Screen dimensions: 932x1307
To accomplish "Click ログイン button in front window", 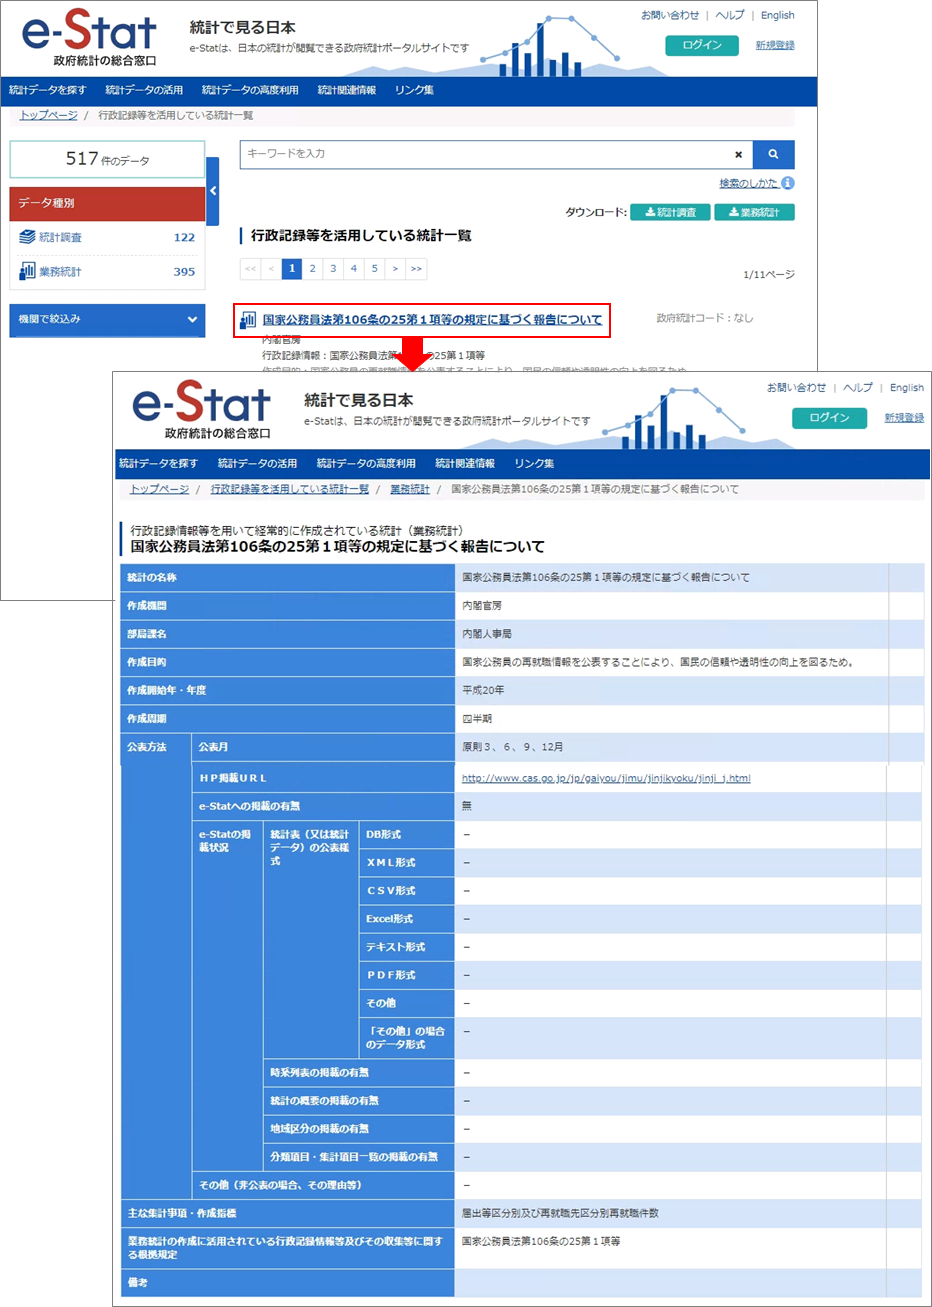I will [829, 418].
